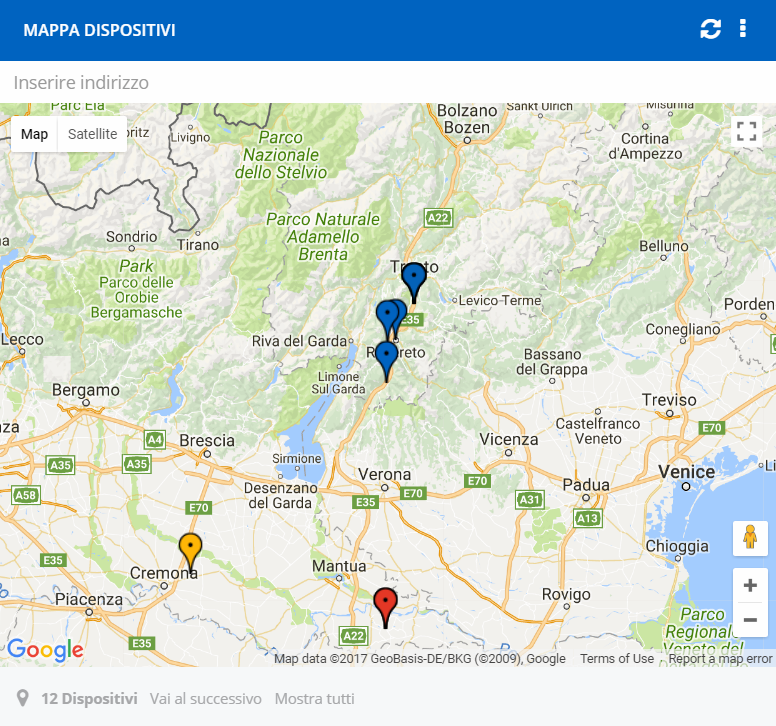Image resolution: width=776 pixels, height=726 pixels.
Task: Click the Cortina d'Ampezzo label
Action: 645,146
